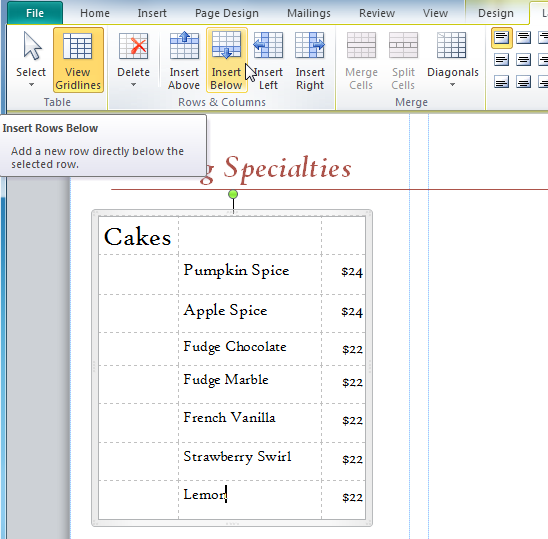Click the Diagonals table icon
Viewport: 548px width, 539px height.
(451, 45)
